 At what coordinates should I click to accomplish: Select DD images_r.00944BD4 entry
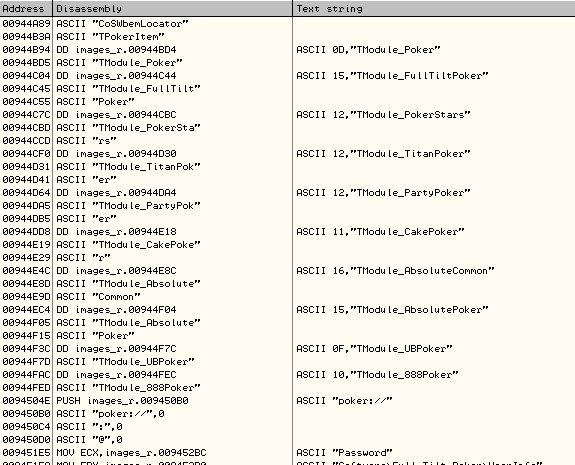pyautogui.click(x=116, y=50)
